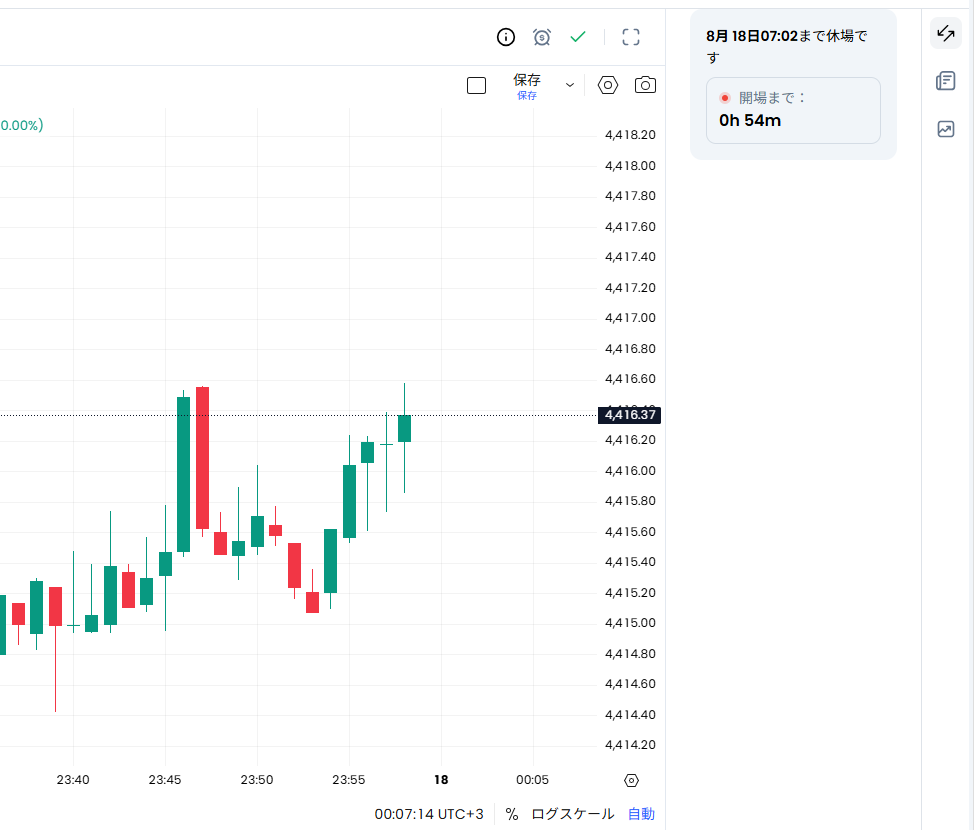
Task: Open timezone menu 00:07:14 UTC+3
Action: [x=429, y=814]
